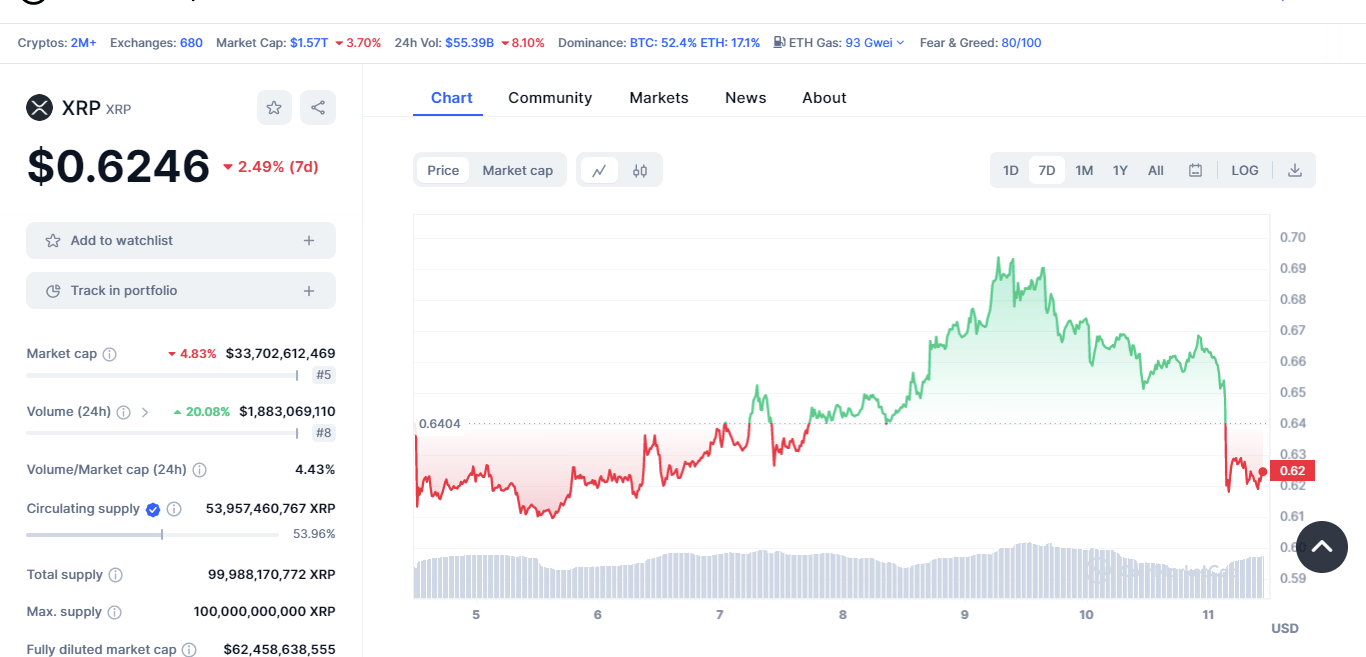Click the 2.49% (7d) change indicator
Image resolution: width=1366 pixels, height=657 pixels.
pyautogui.click(x=270, y=167)
